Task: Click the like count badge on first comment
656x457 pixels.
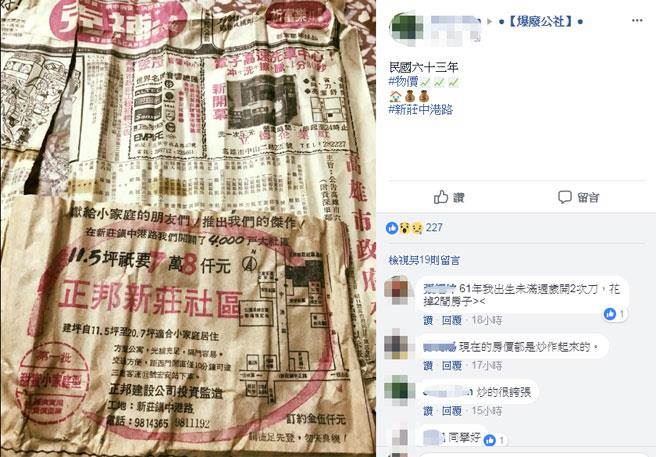Action: (614, 313)
